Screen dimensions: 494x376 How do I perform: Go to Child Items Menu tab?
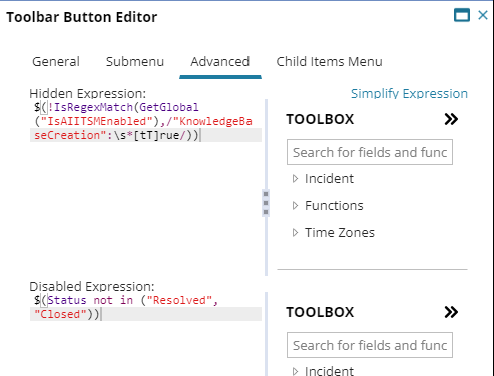pyautogui.click(x=329, y=62)
